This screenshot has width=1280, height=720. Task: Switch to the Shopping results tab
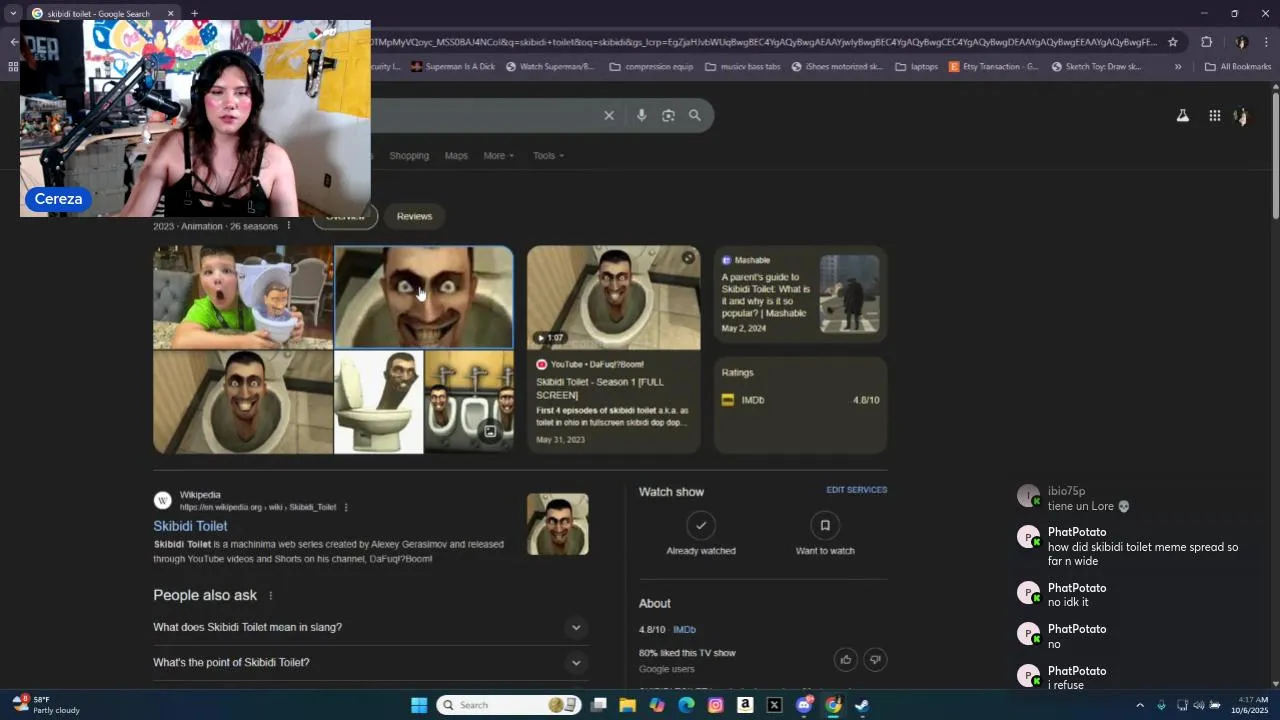[x=409, y=156]
